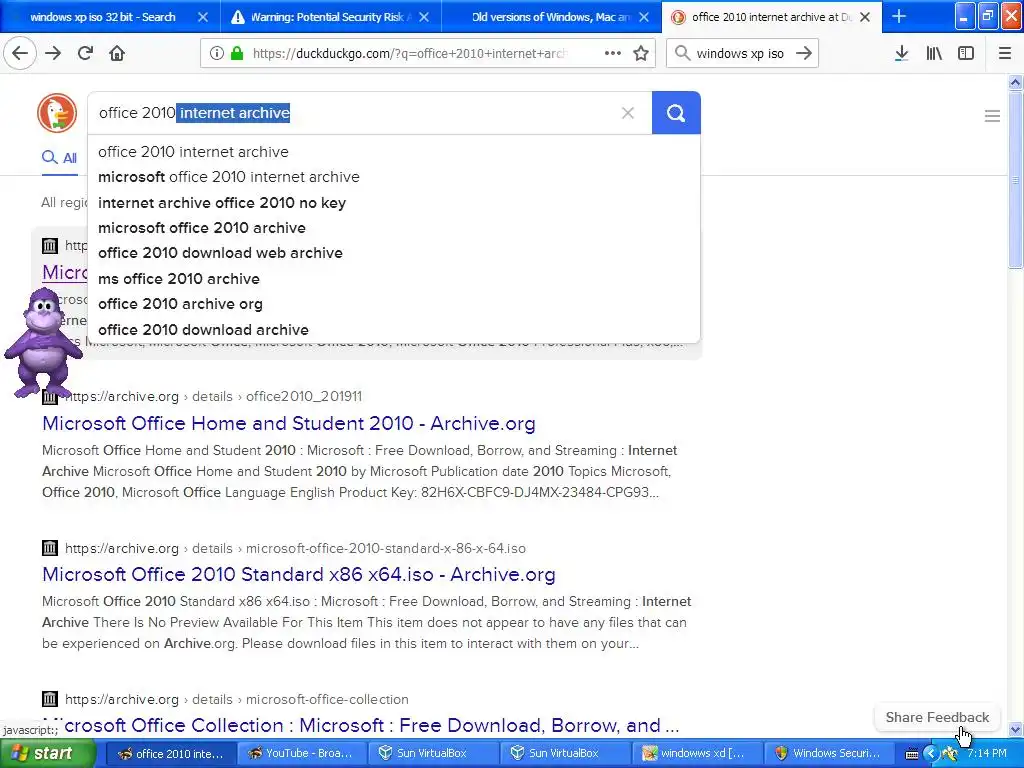Choose suggestion 'office 2010 download web archive'

pyautogui.click(x=394, y=253)
